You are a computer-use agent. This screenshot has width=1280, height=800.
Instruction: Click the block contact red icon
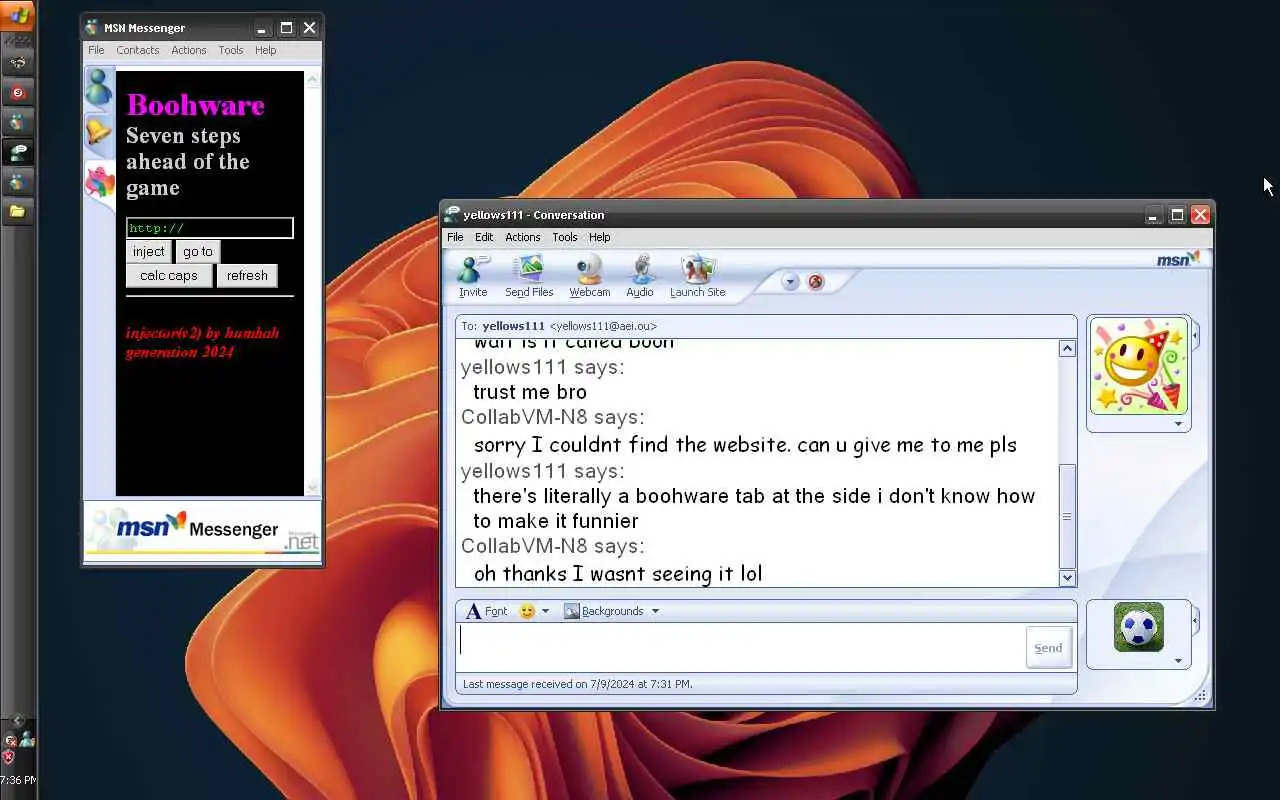pyautogui.click(x=816, y=282)
